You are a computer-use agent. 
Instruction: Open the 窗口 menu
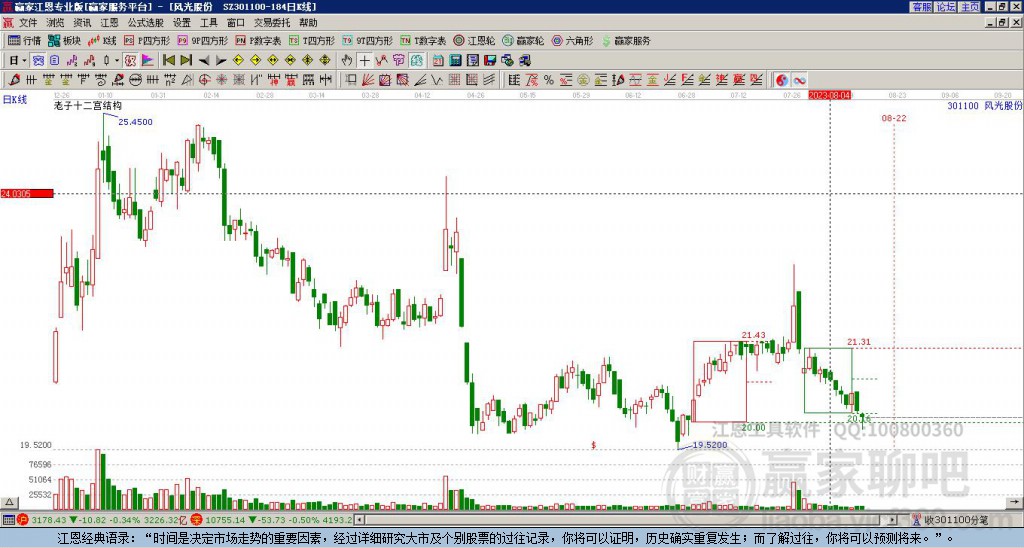(x=236, y=23)
